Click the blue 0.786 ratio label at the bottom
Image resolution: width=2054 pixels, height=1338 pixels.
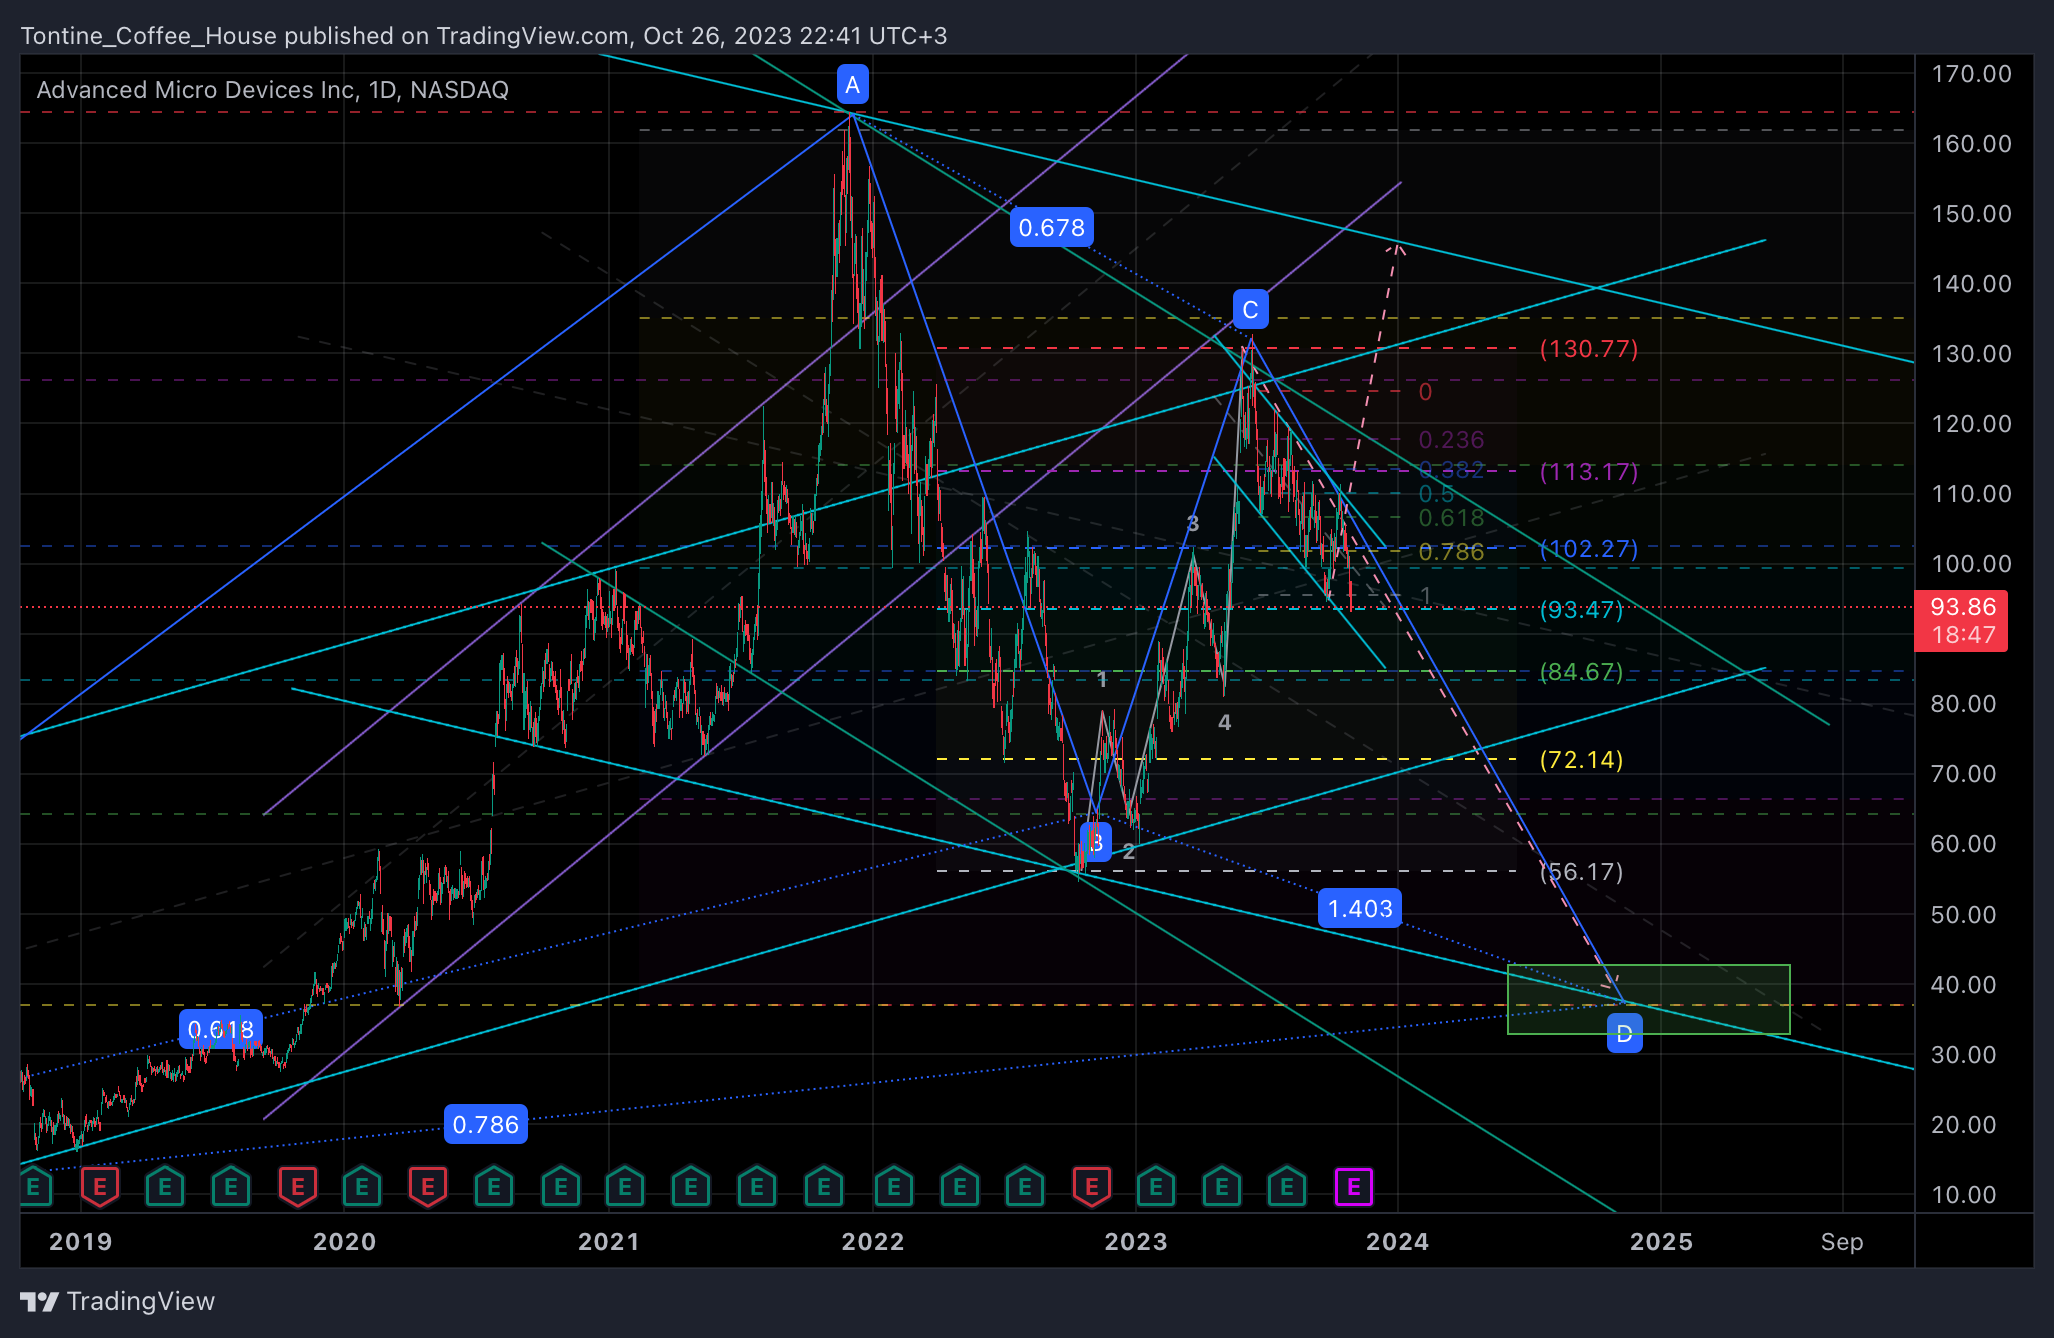(486, 1124)
